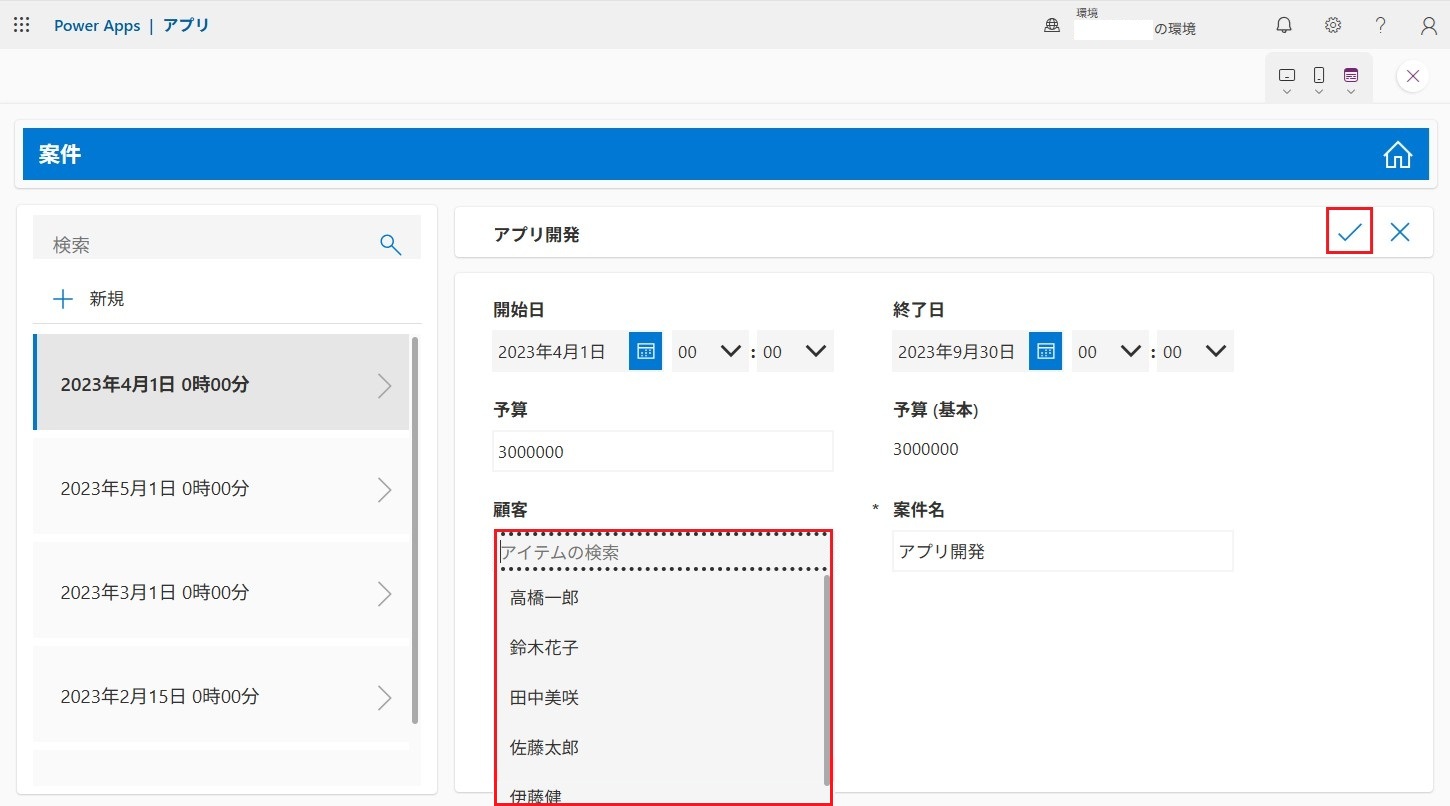The width and height of the screenshot is (1450, 806).
Task: Click the customer list scrollbar
Action: (x=826, y=680)
